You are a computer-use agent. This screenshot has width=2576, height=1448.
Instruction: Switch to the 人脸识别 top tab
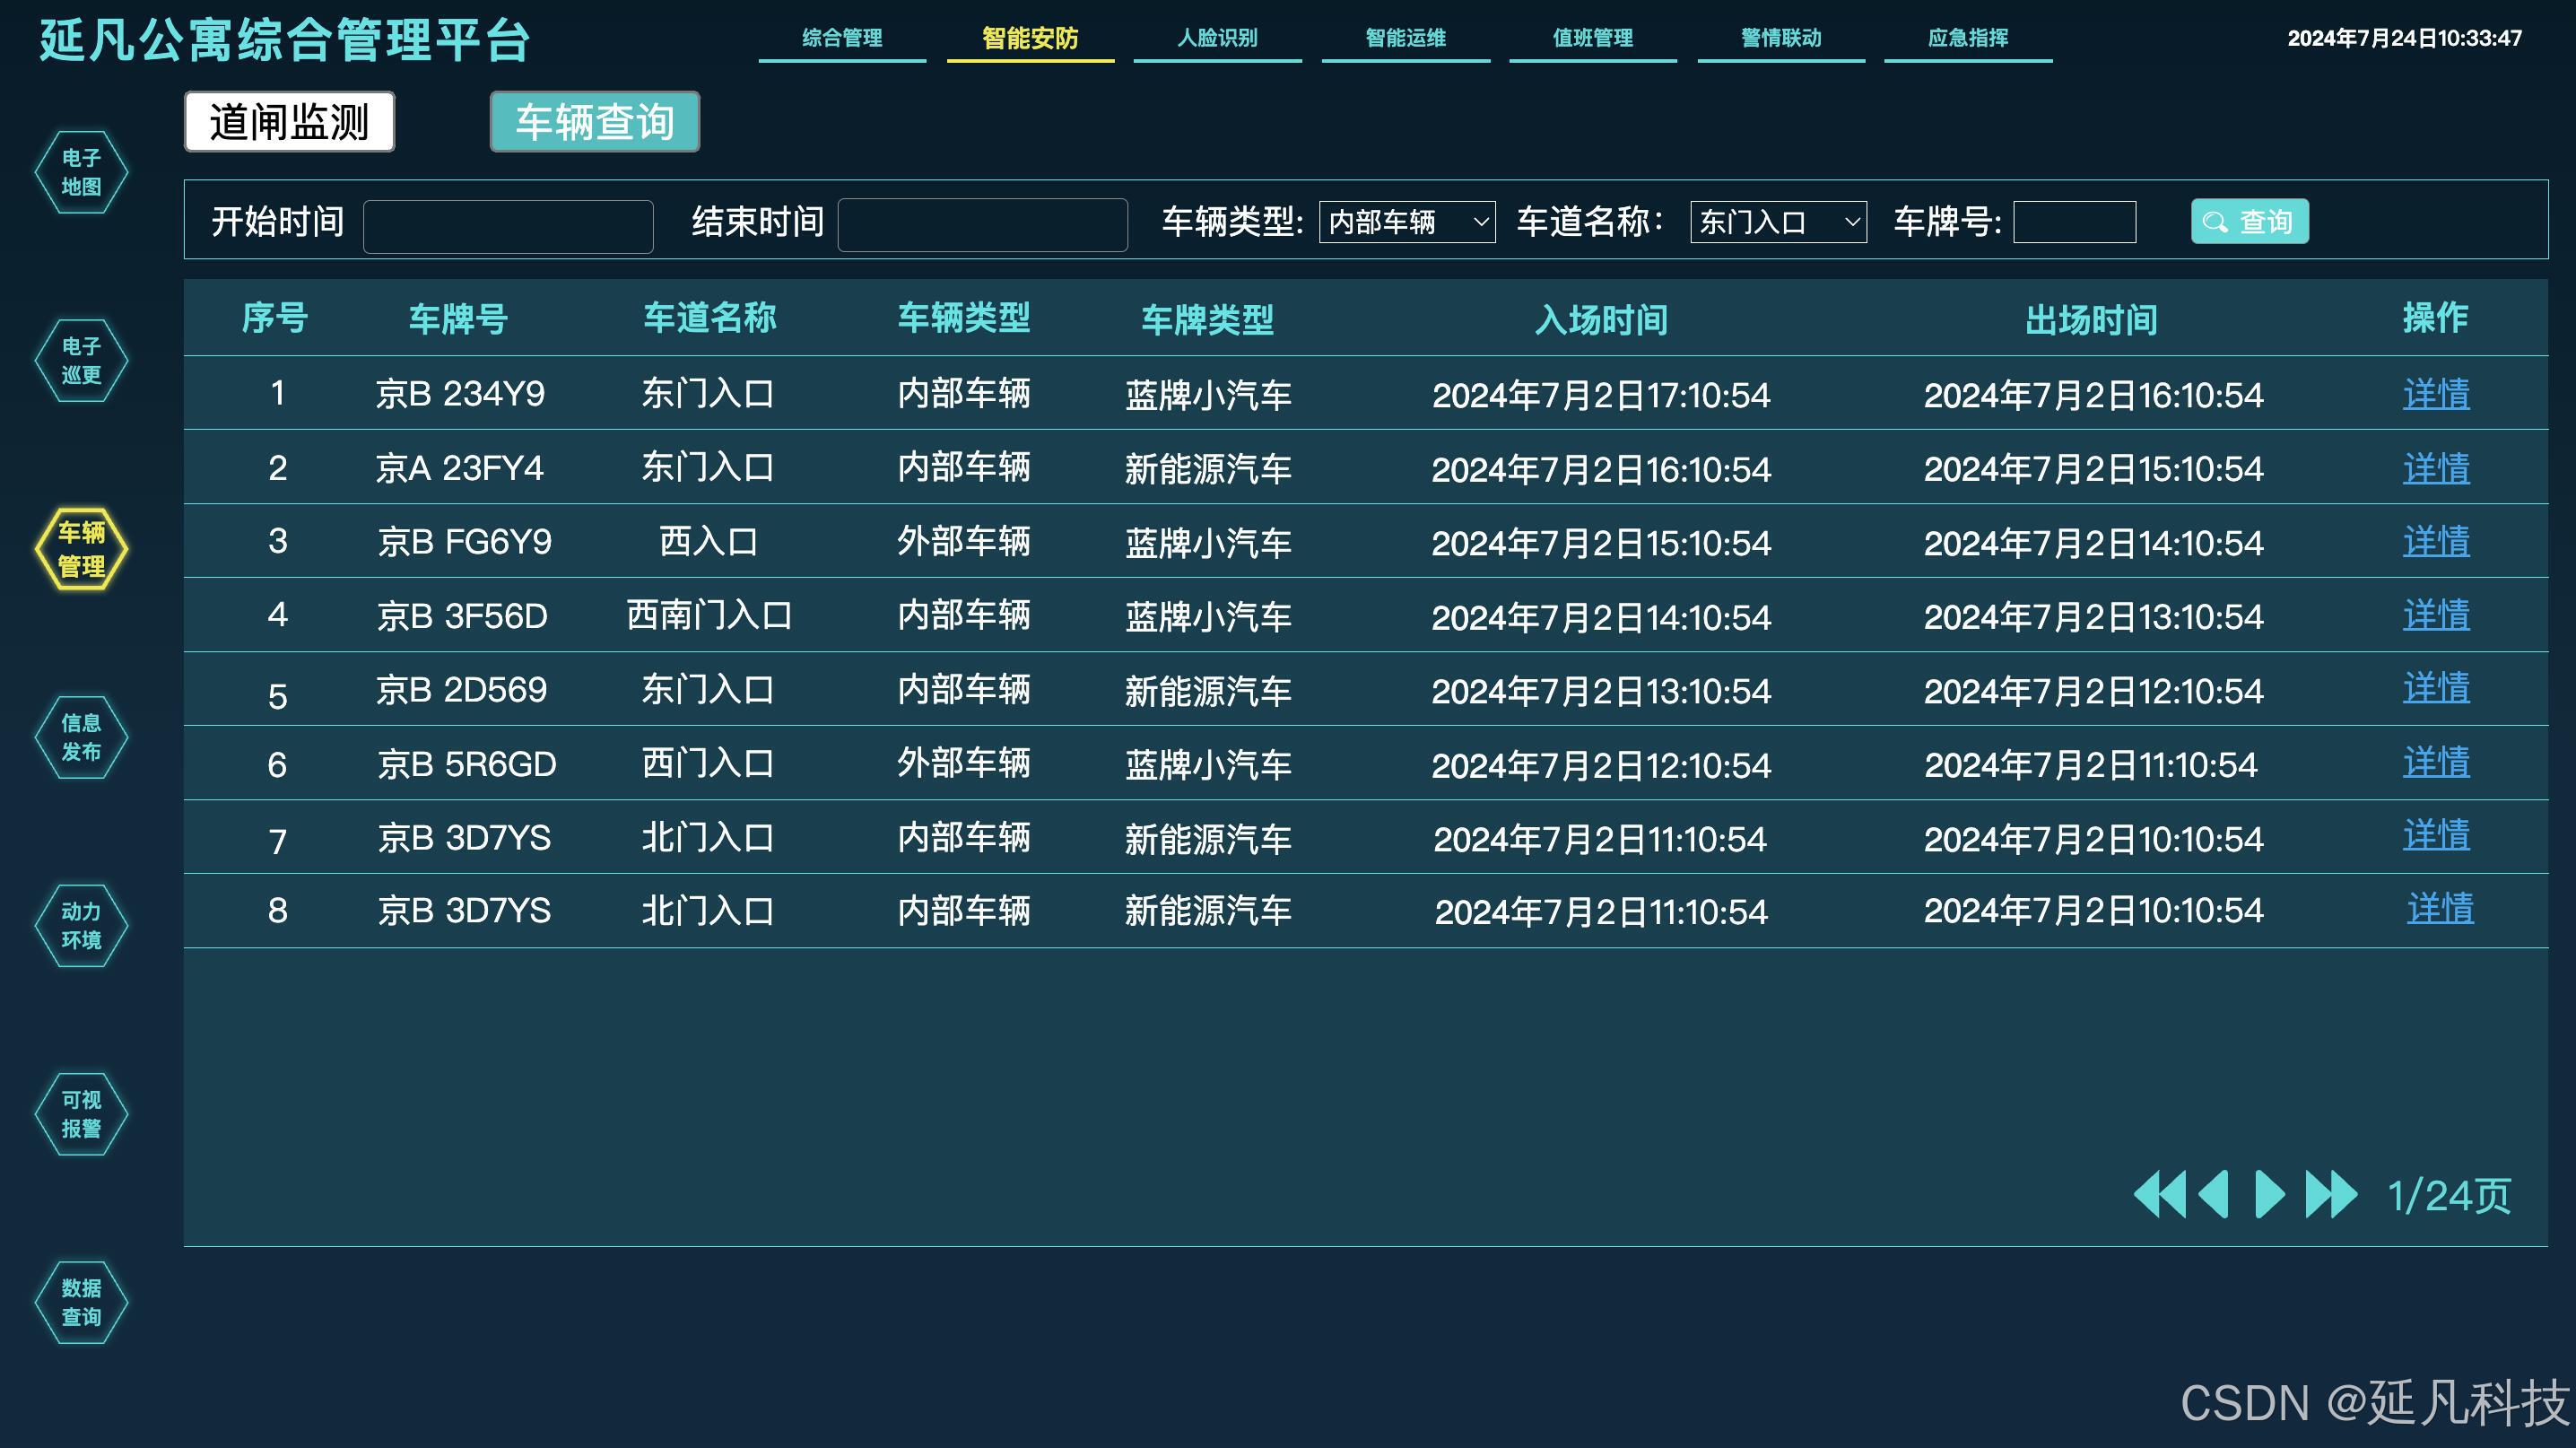click(1217, 39)
